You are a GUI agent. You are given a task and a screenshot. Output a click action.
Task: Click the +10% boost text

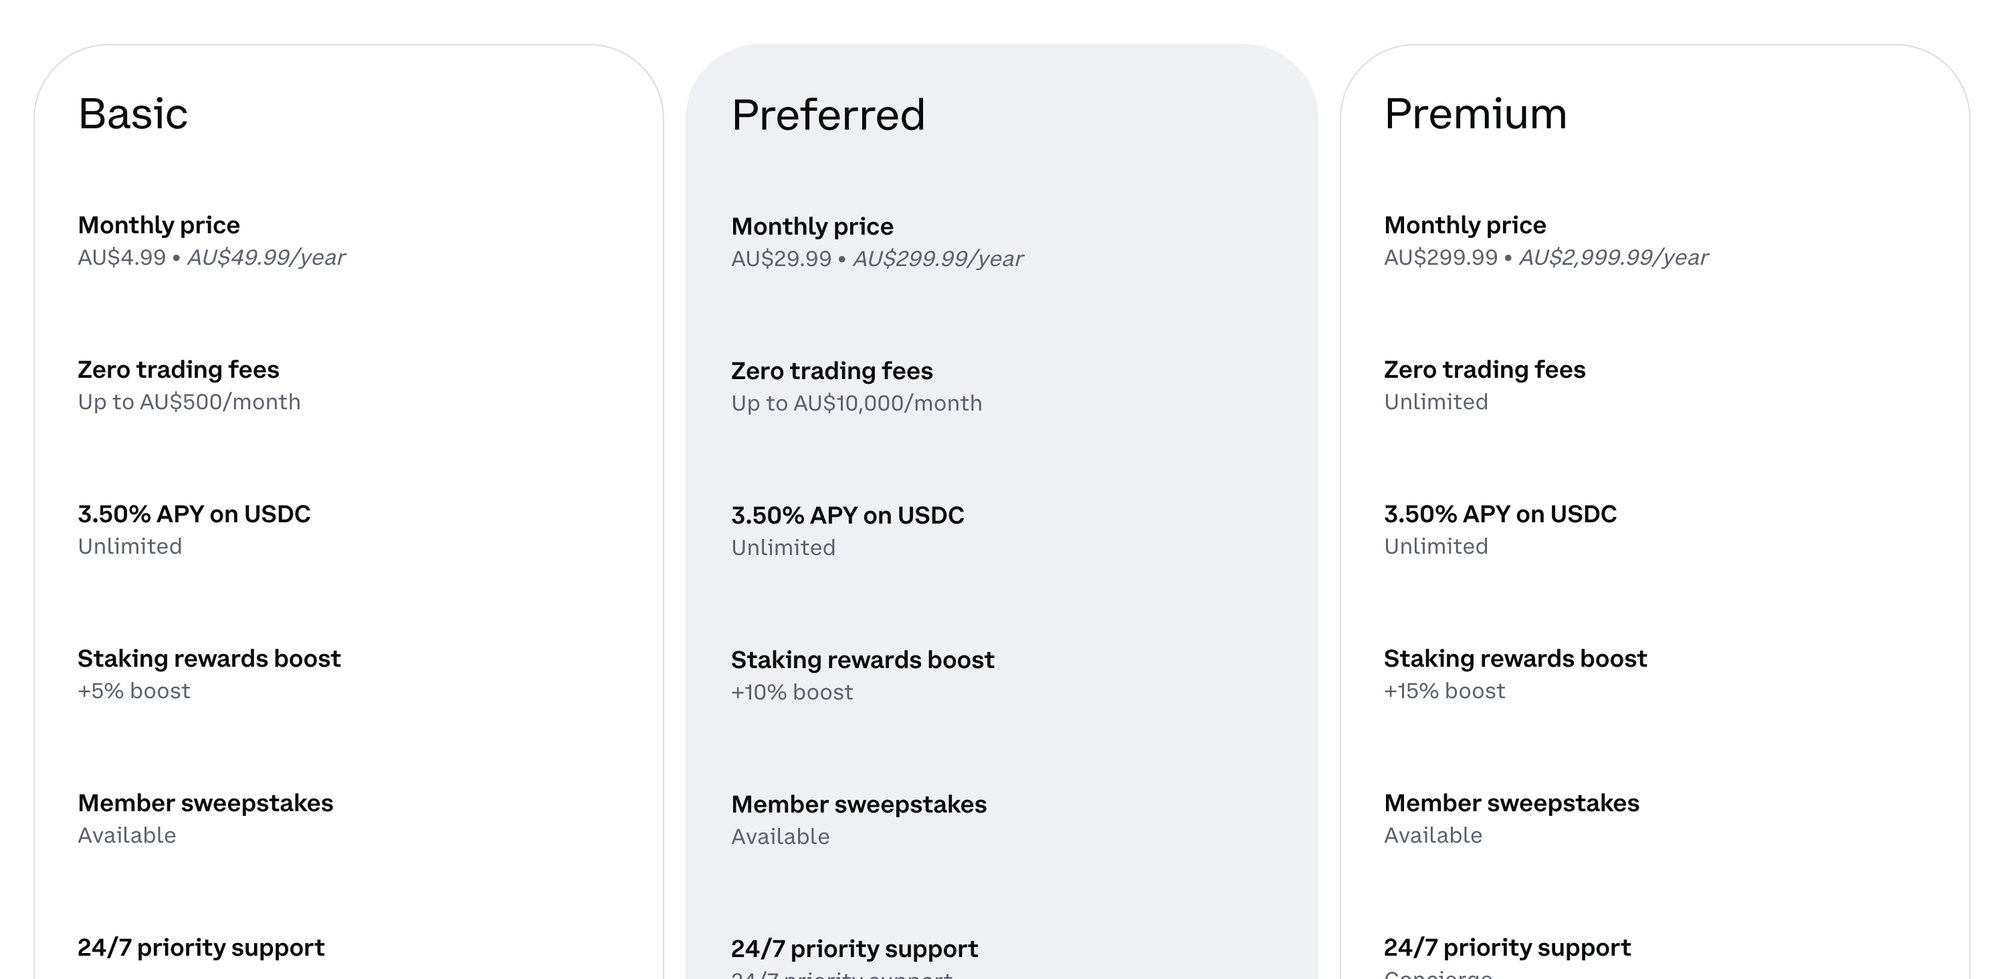[x=792, y=692]
